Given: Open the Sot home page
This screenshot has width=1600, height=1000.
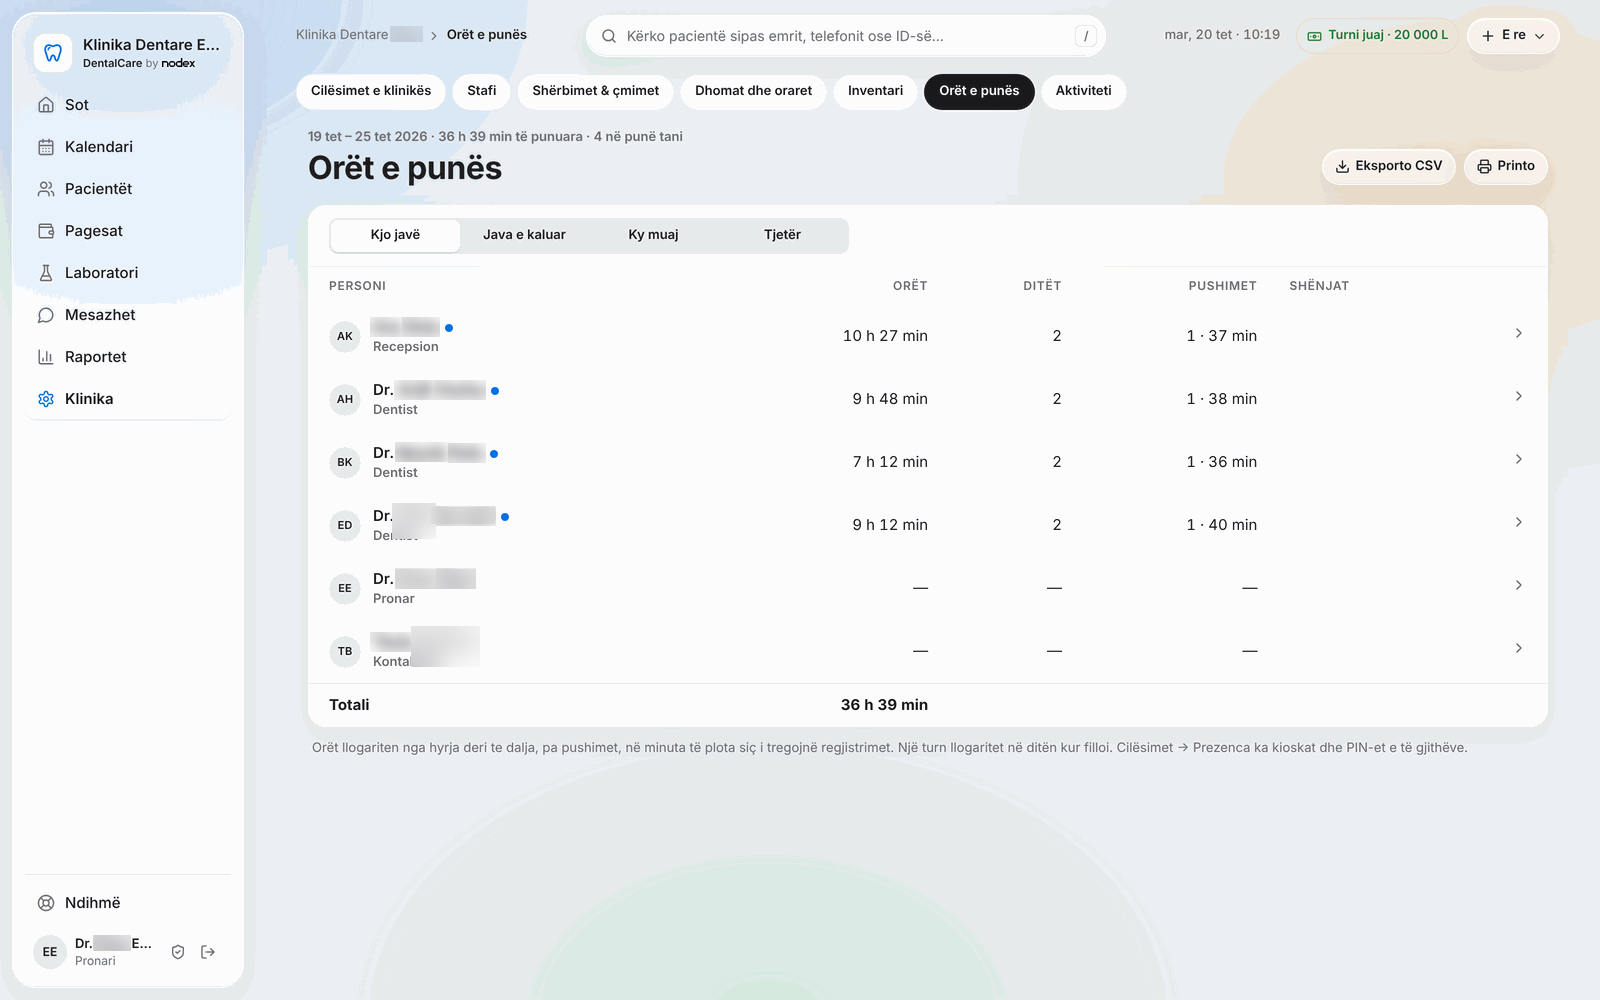Looking at the screenshot, I should (x=128, y=105).
